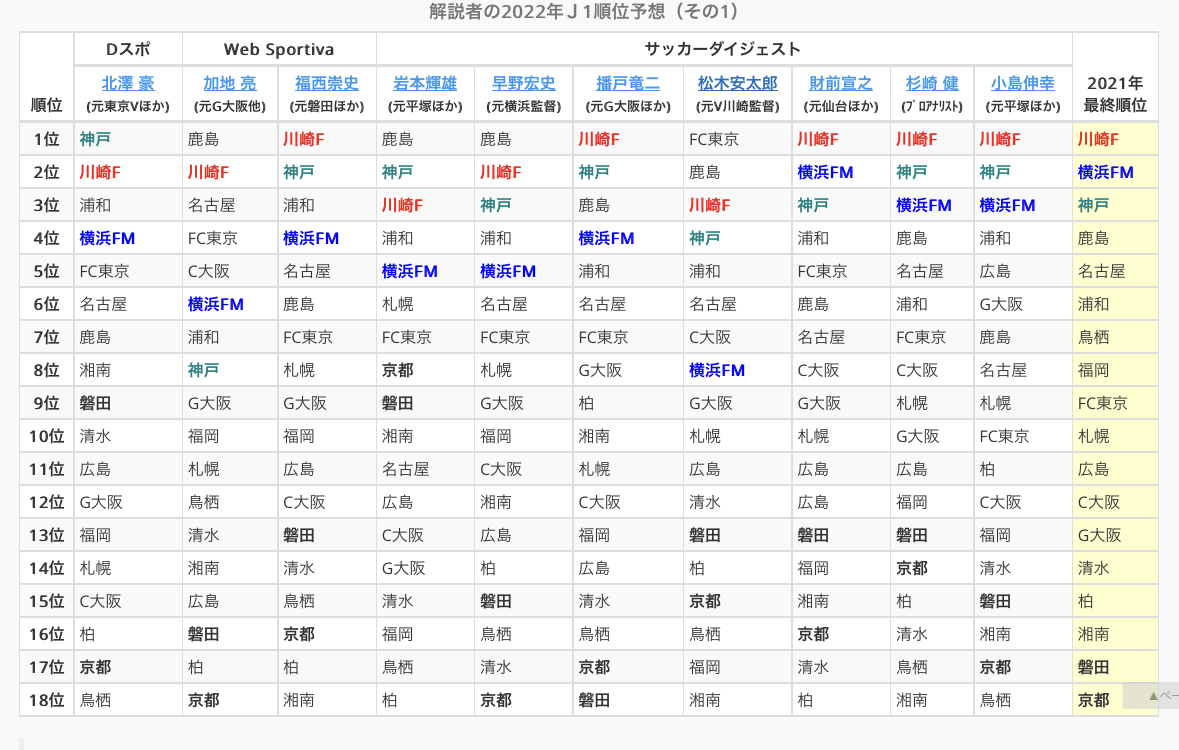Screen dimensions: 1179x750
Task: Select 横浜FM in 財前宣之's 2位 cell
Action: pos(826,172)
